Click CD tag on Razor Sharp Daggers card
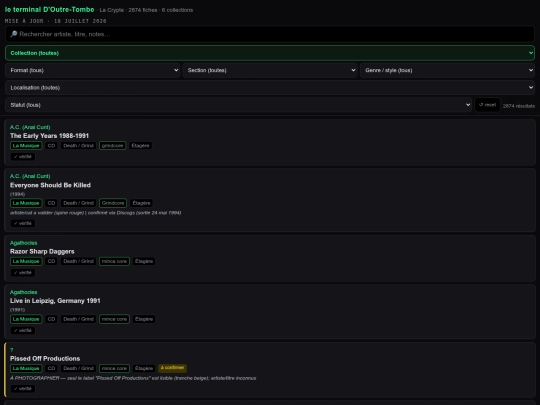Viewport: 540px width, 405px height. (51, 261)
